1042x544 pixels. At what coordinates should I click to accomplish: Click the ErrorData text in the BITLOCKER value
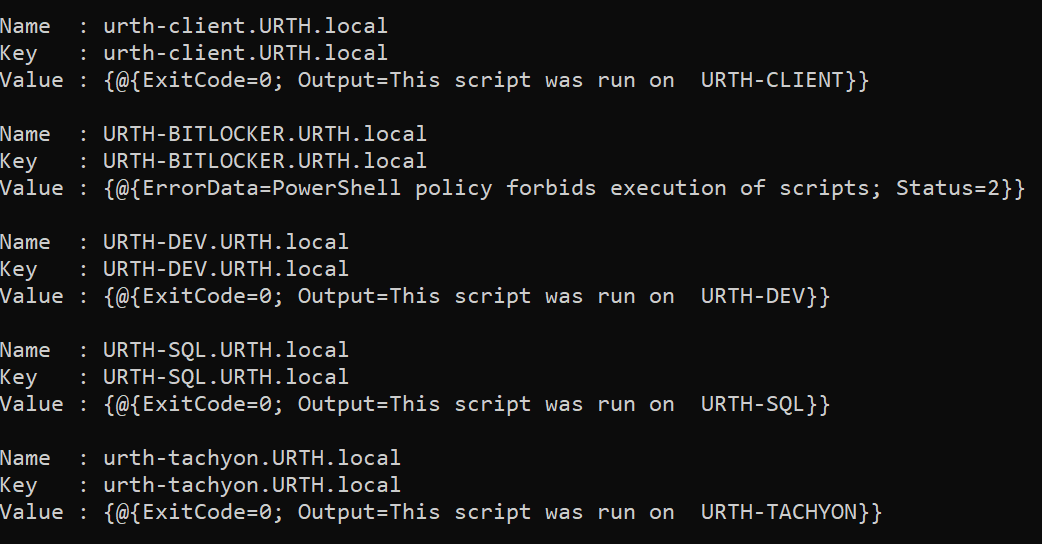(180, 188)
